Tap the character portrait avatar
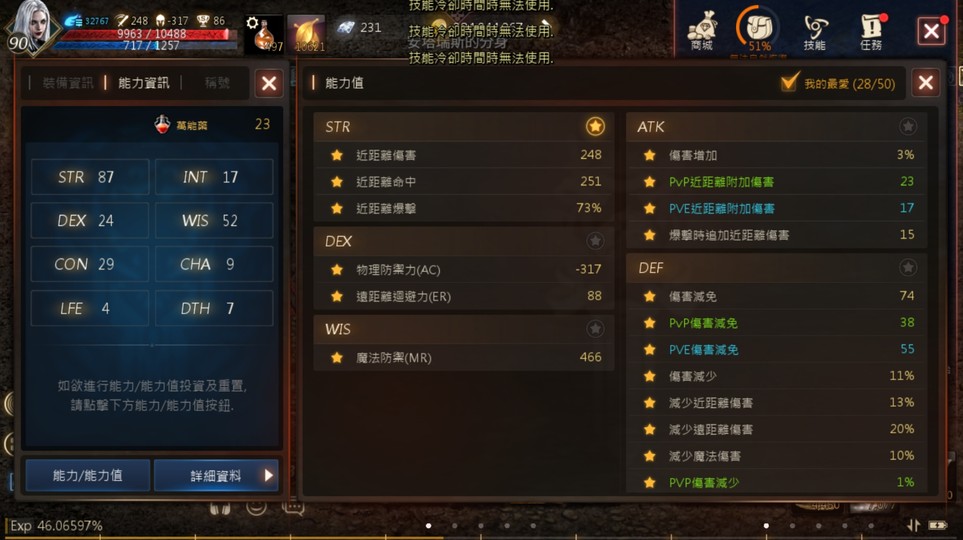Screen dimensions: 963x540 click(x=29, y=28)
